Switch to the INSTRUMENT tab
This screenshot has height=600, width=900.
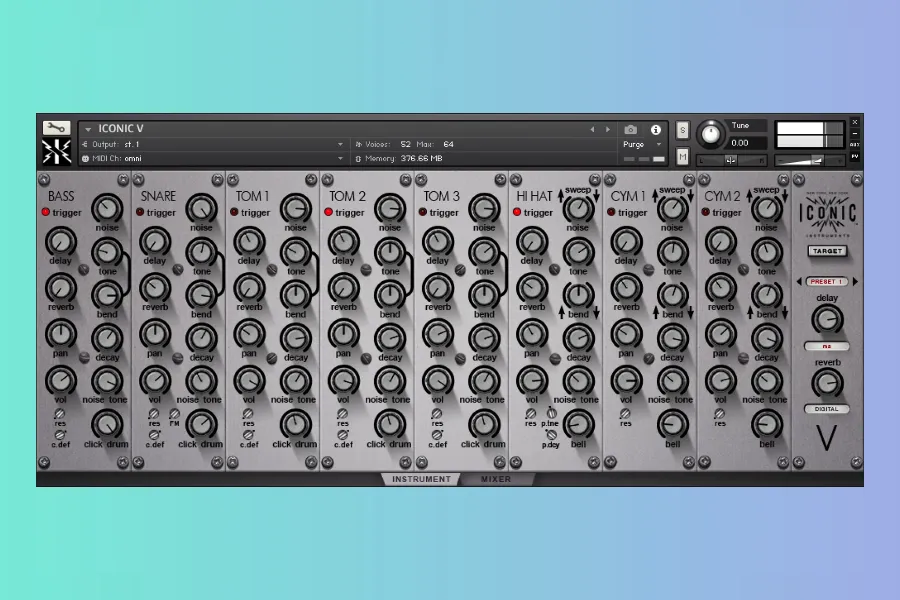click(x=419, y=479)
